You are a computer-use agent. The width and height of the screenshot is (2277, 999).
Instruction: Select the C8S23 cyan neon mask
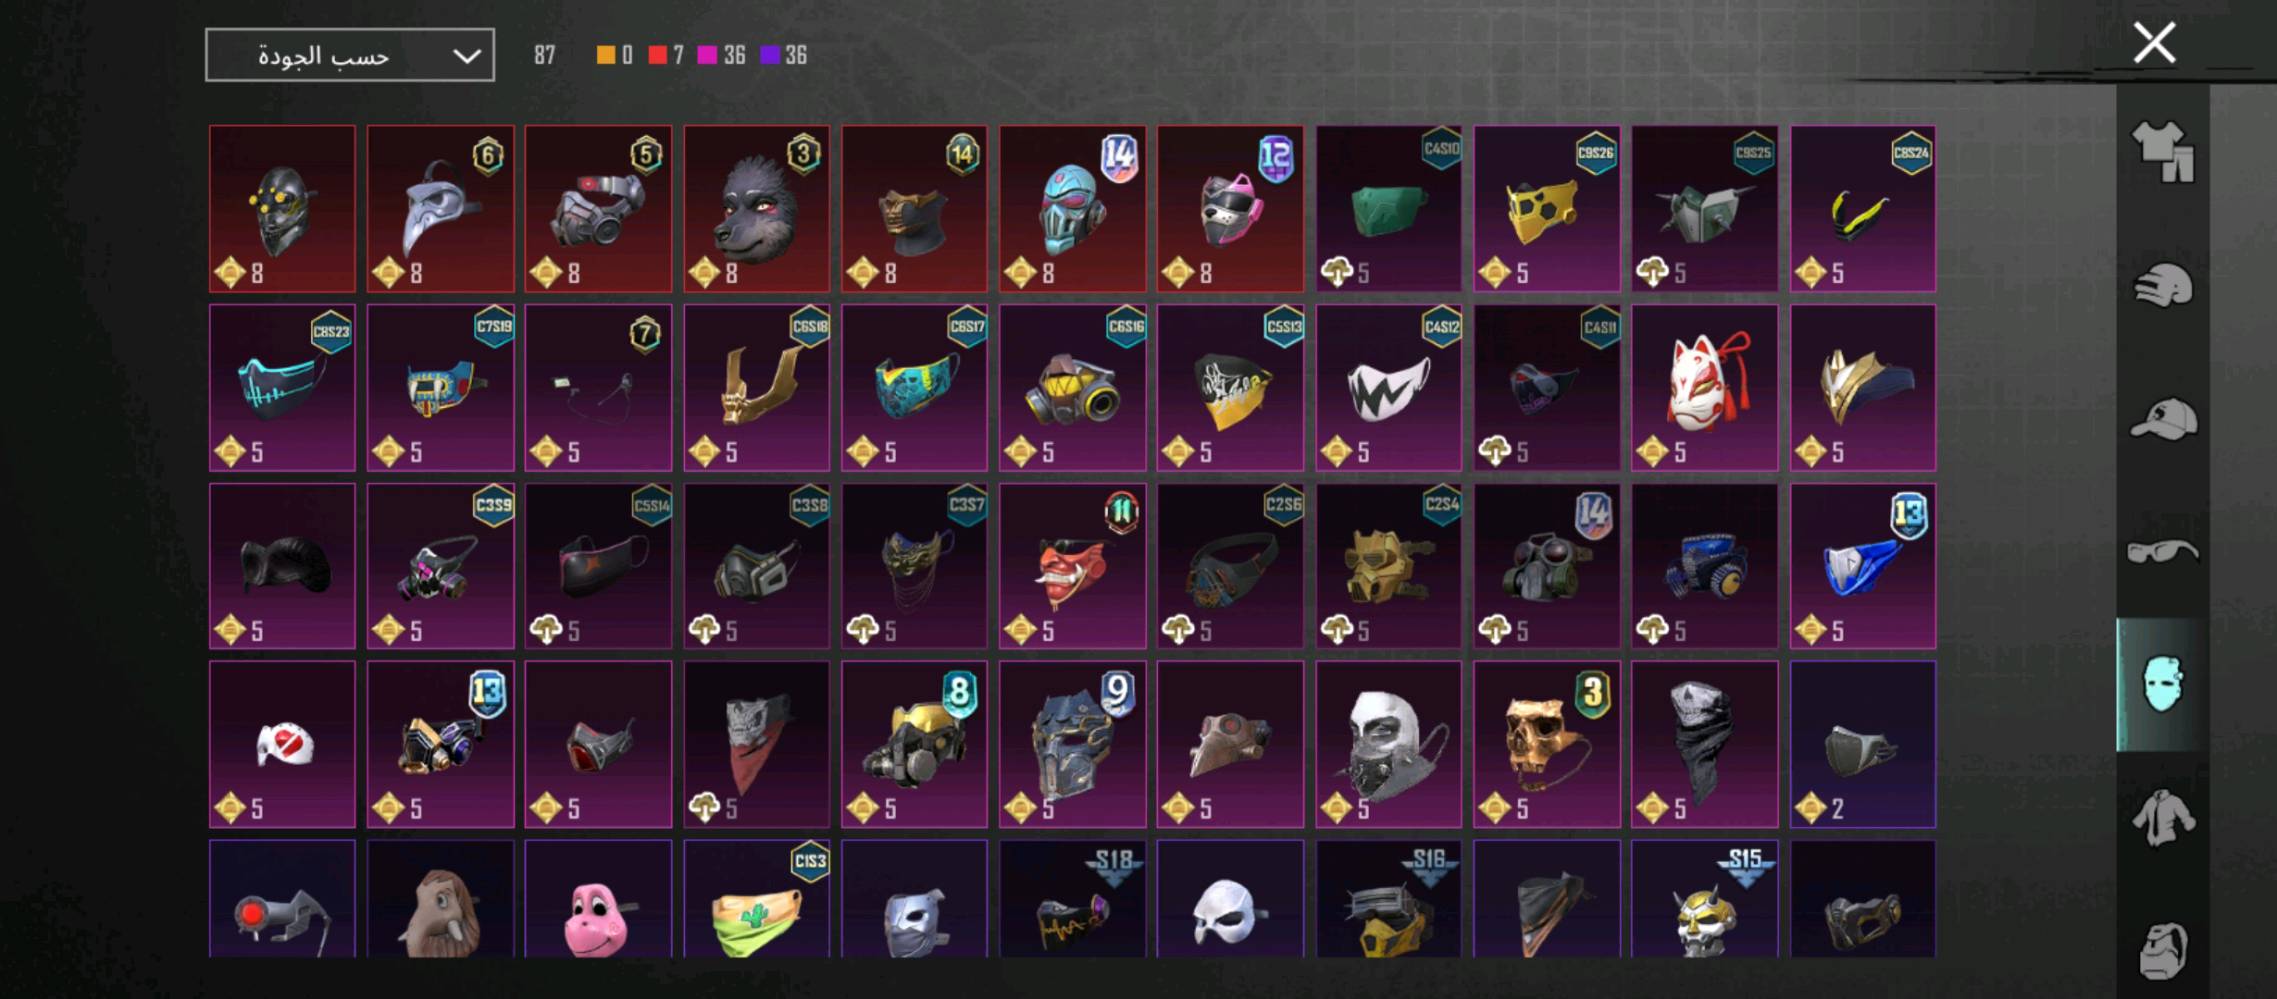point(282,388)
